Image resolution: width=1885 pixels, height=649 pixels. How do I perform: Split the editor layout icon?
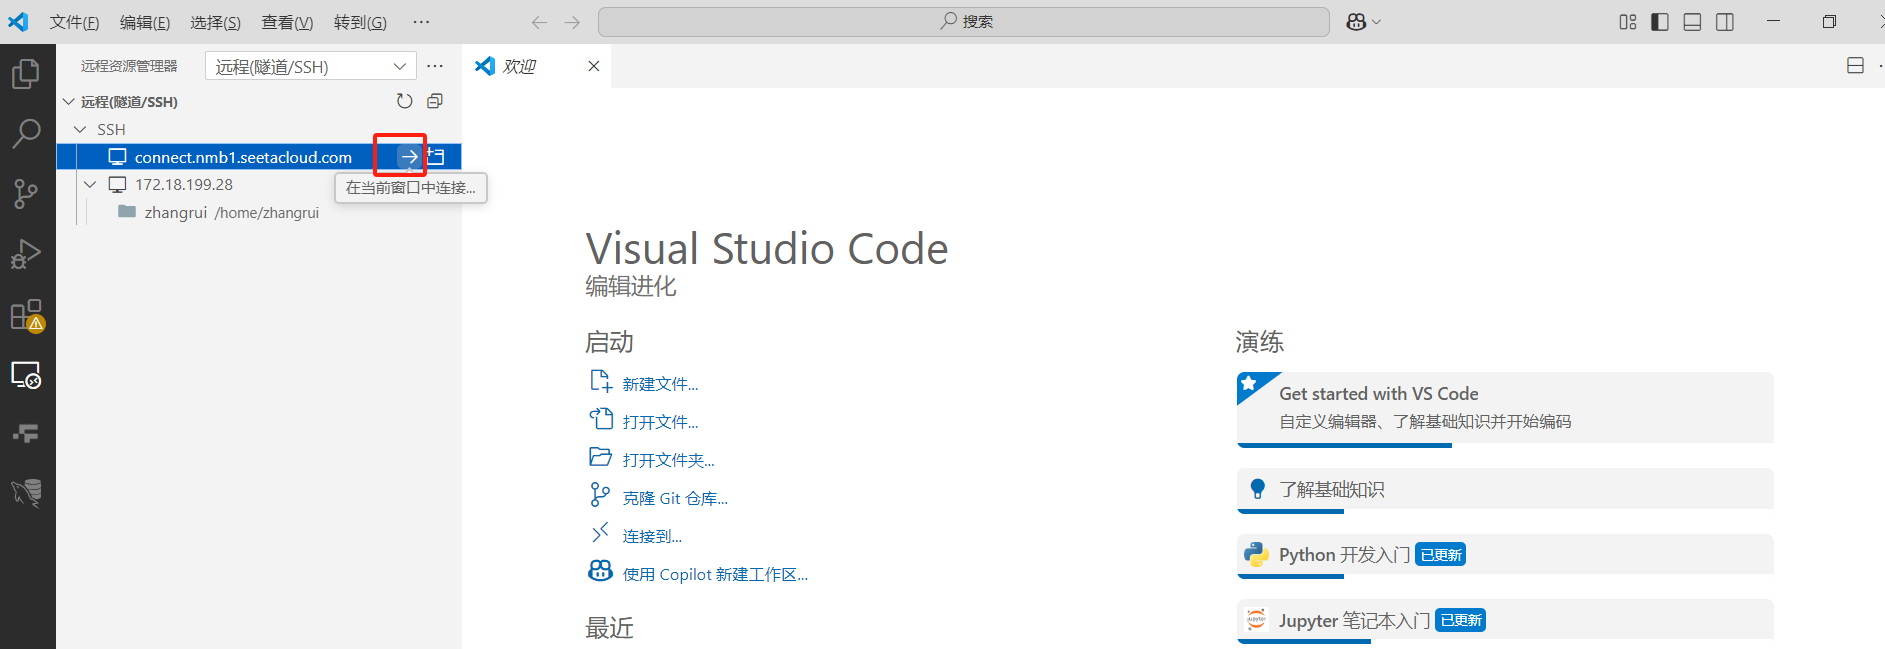pos(1855,66)
